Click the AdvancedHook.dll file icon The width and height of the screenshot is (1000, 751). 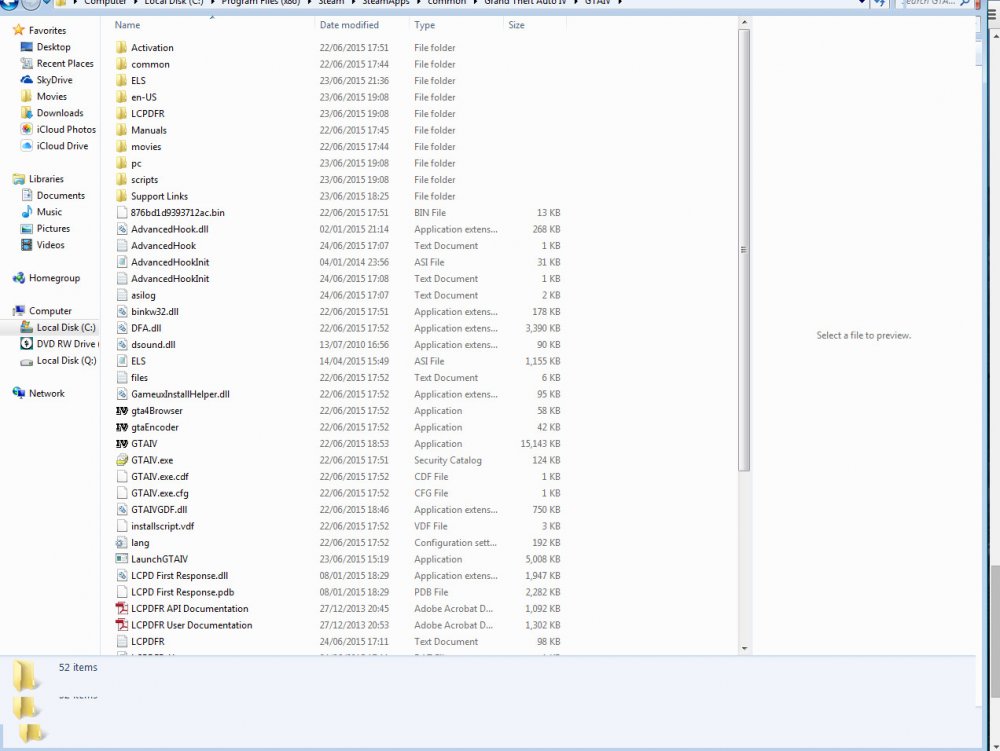[122, 229]
